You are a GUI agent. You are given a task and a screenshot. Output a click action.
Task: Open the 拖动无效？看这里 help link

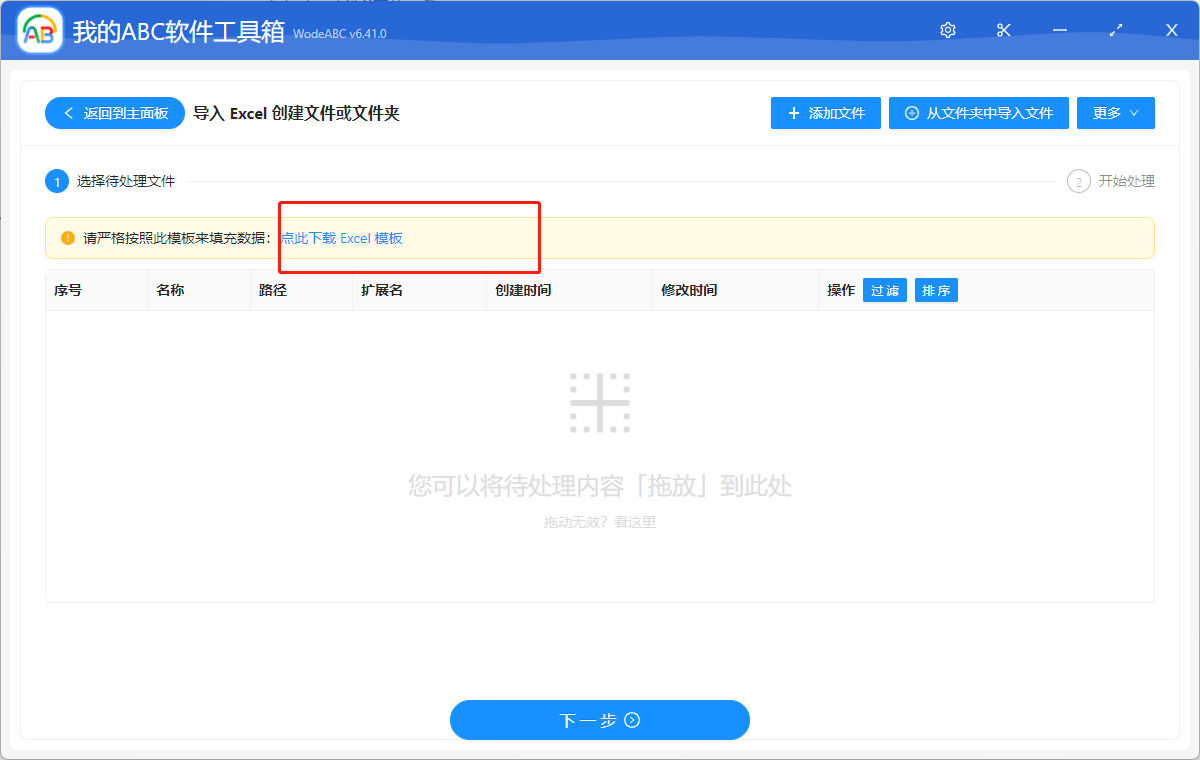click(600, 519)
